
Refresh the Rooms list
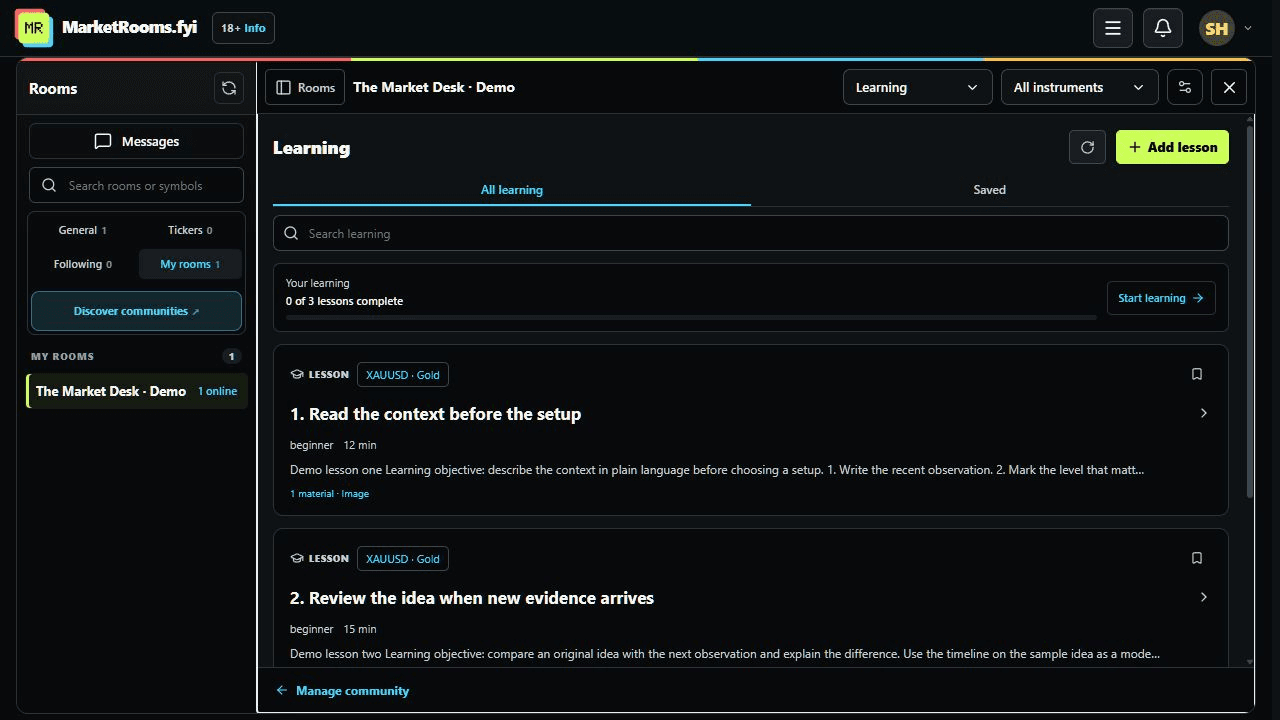click(229, 88)
